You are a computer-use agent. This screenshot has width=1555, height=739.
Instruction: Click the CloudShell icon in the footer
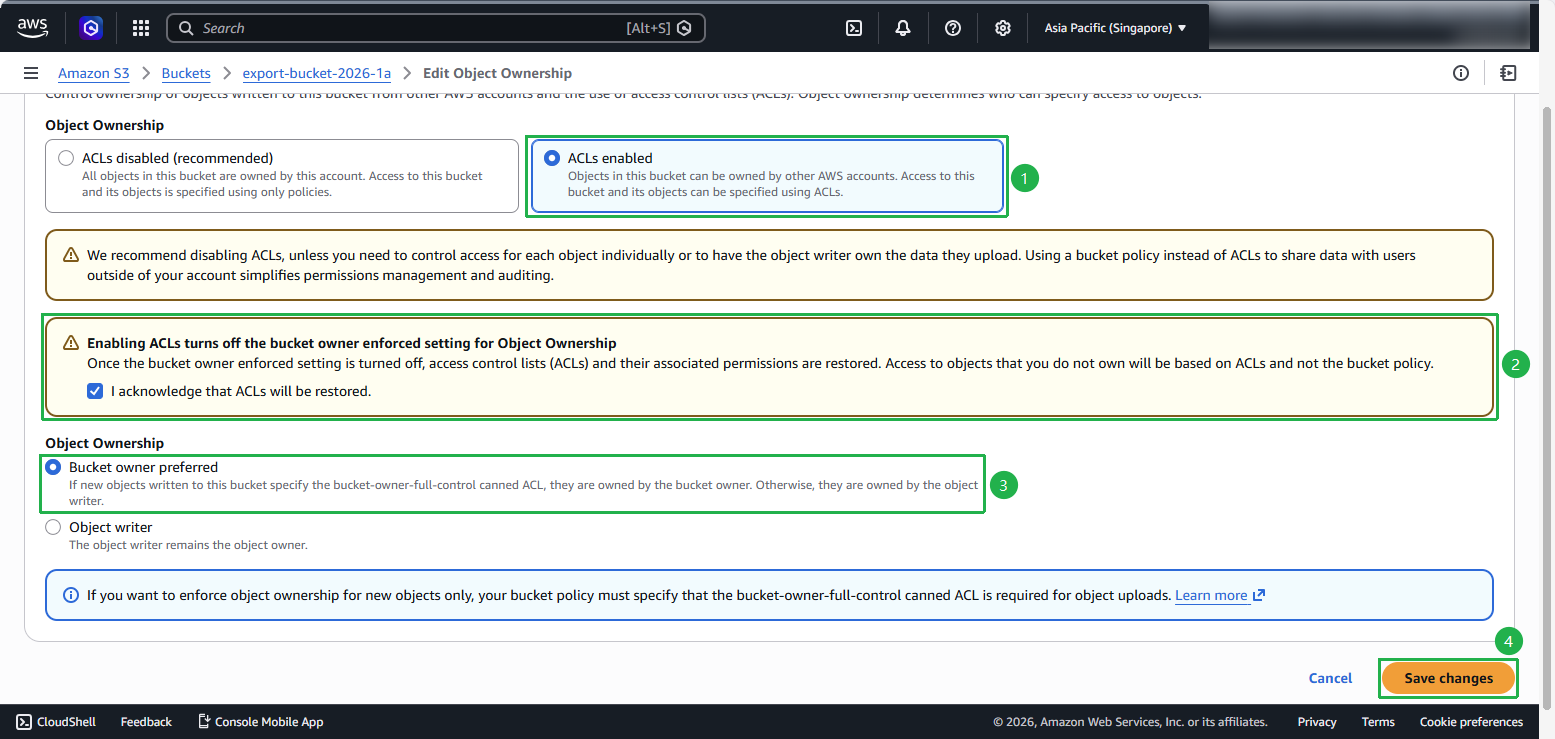click(22, 722)
